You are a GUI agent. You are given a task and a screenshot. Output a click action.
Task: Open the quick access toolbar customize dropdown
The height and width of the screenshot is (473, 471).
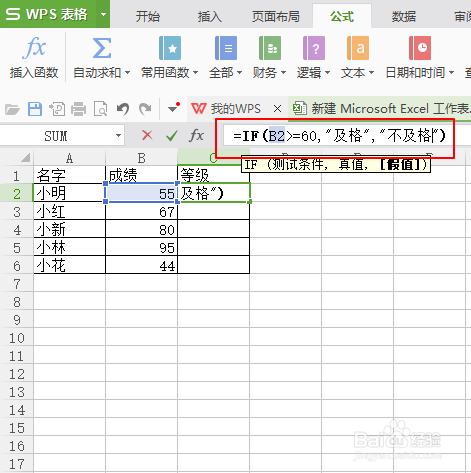pos(174,108)
